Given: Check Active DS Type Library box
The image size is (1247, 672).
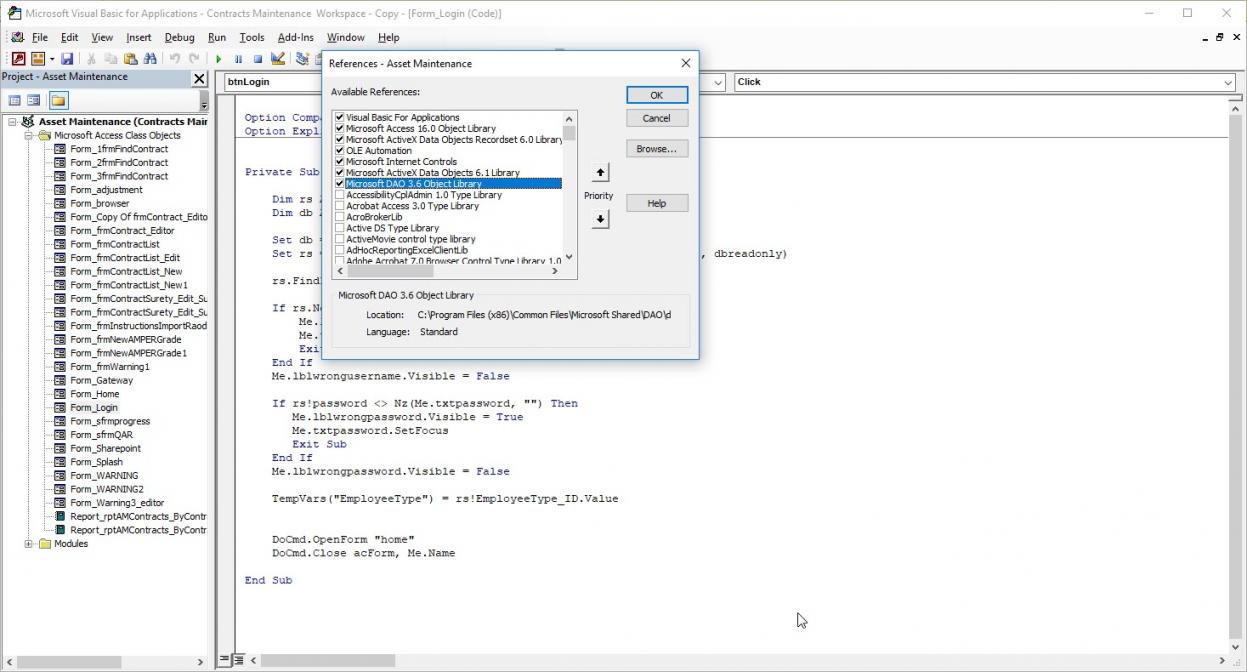Looking at the screenshot, I should tap(340, 227).
